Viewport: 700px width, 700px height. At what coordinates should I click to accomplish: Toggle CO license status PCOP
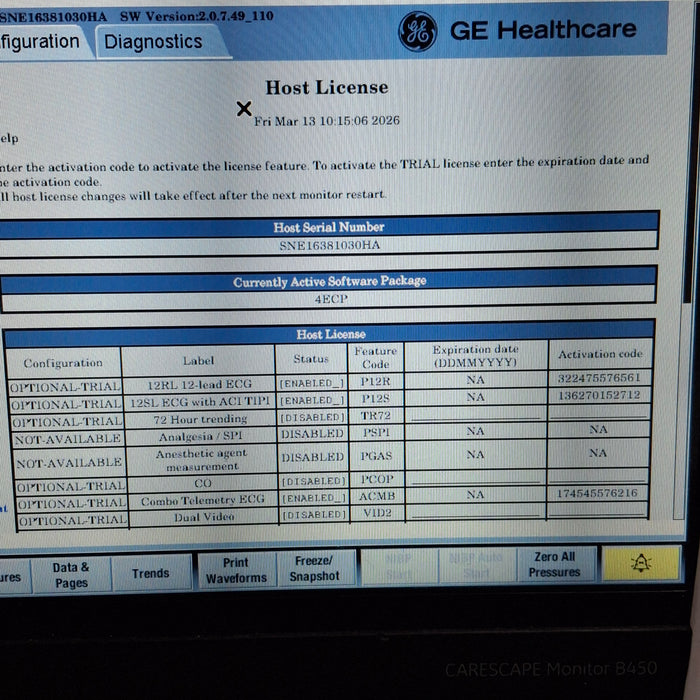313,481
